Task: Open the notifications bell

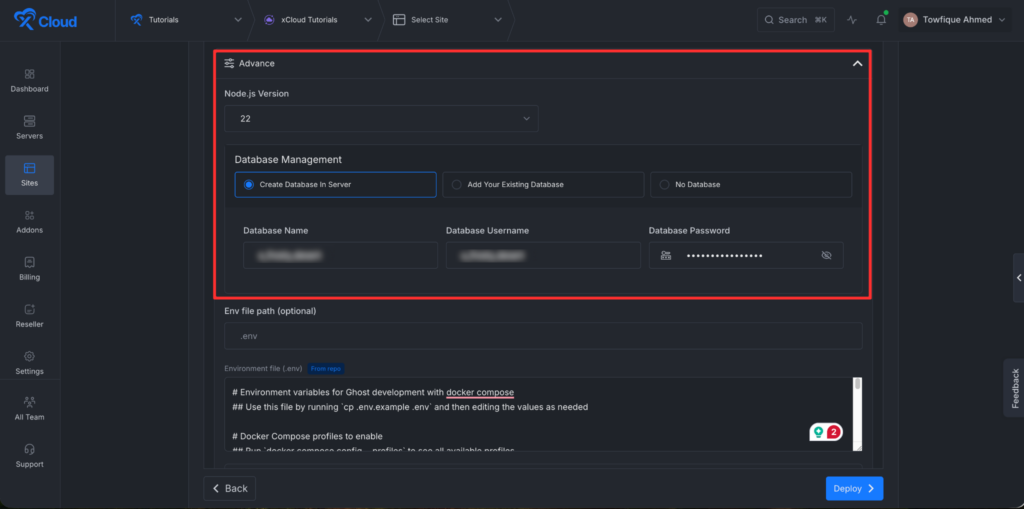Action: point(881,20)
